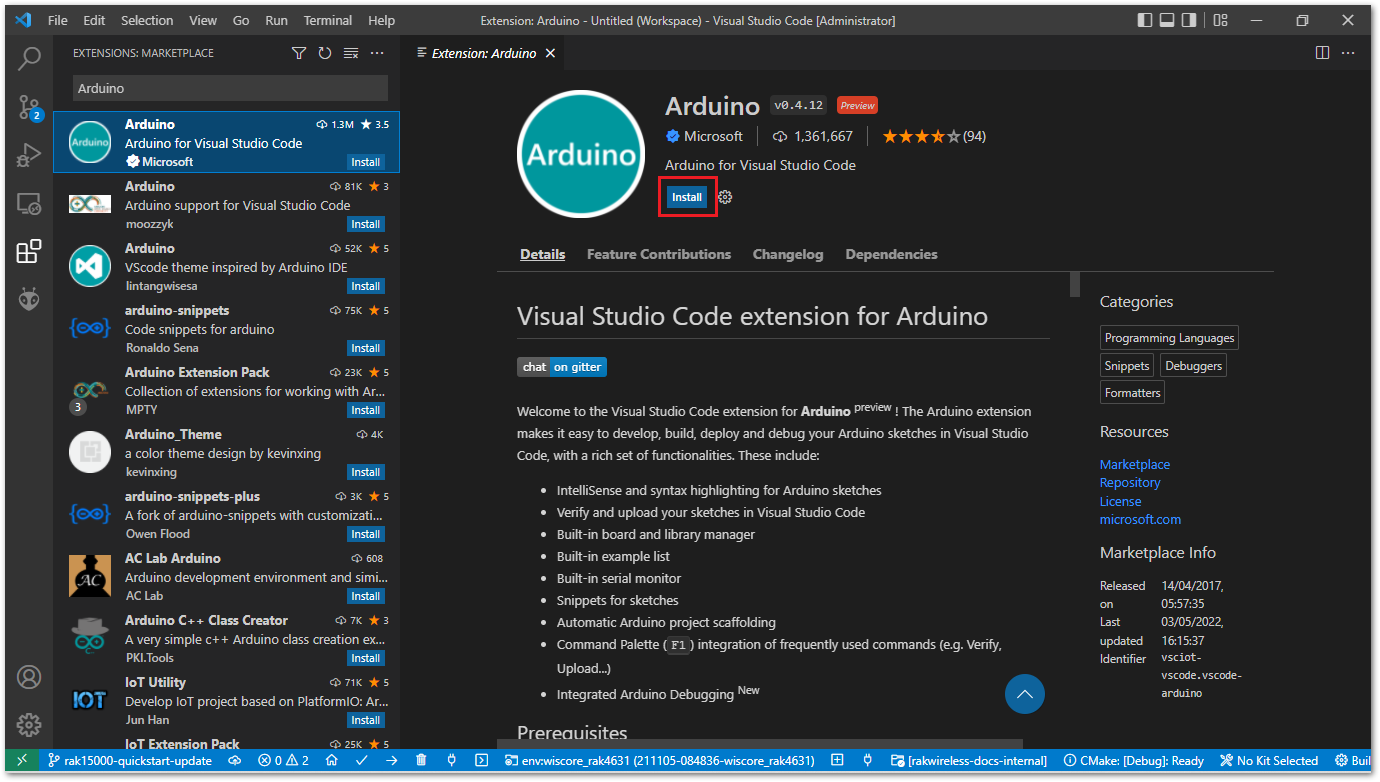Install the Arduino extension by Microsoft

click(x=687, y=197)
